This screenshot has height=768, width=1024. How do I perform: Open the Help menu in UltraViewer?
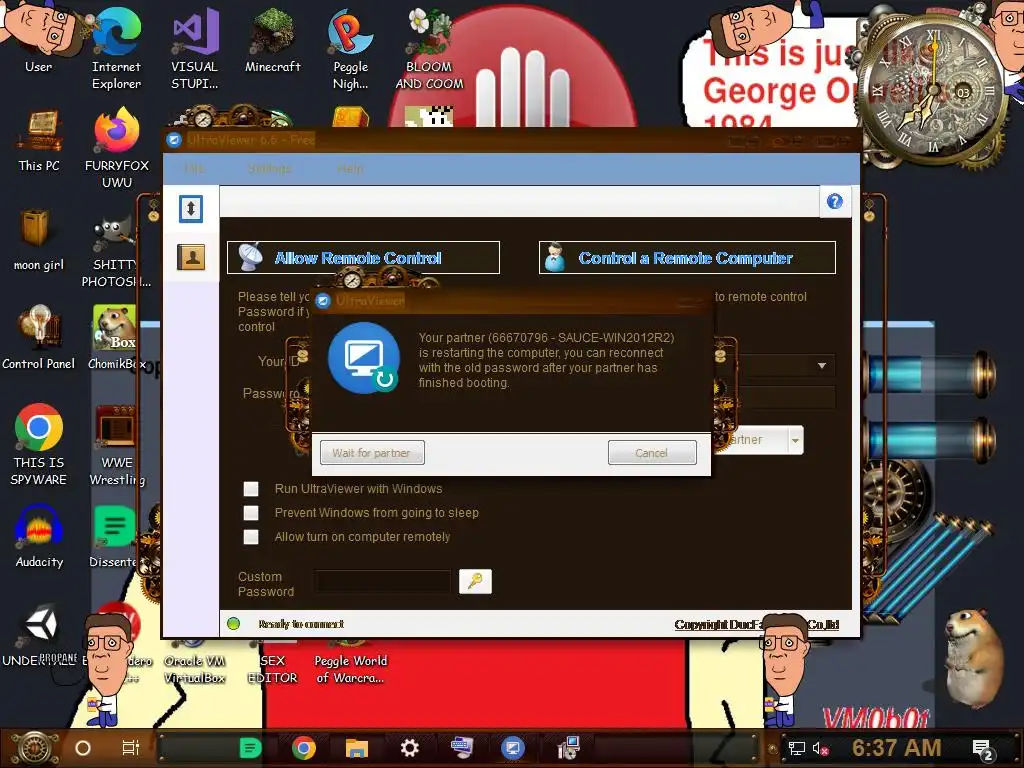coord(349,168)
